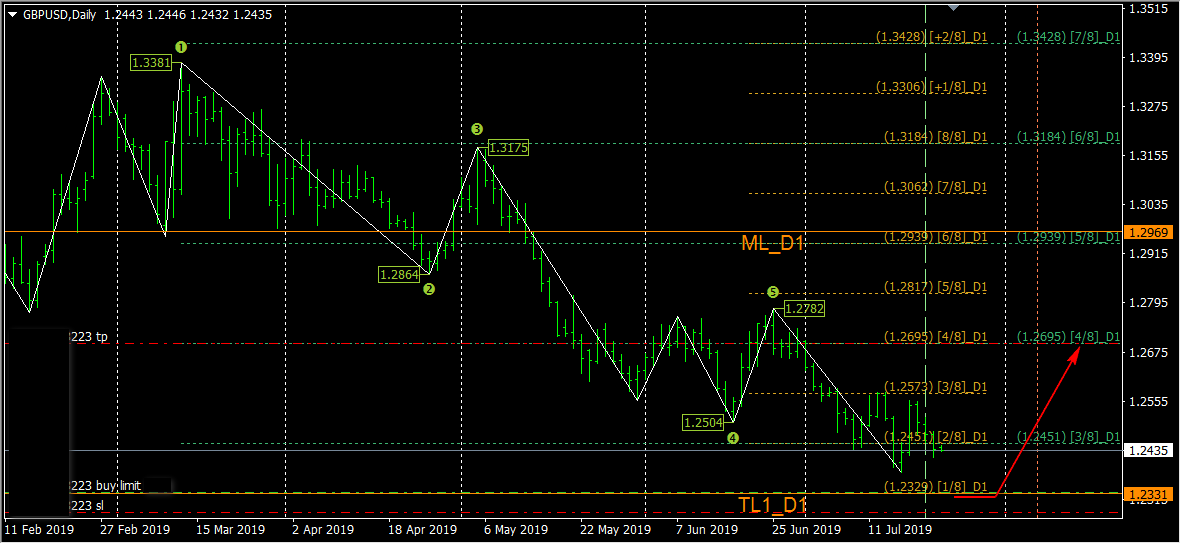Click the green (1.2939) [5/8]_D1 label
Image resolution: width=1181 pixels, height=544 pixels.
pyautogui.click(x=1068, y=237)
